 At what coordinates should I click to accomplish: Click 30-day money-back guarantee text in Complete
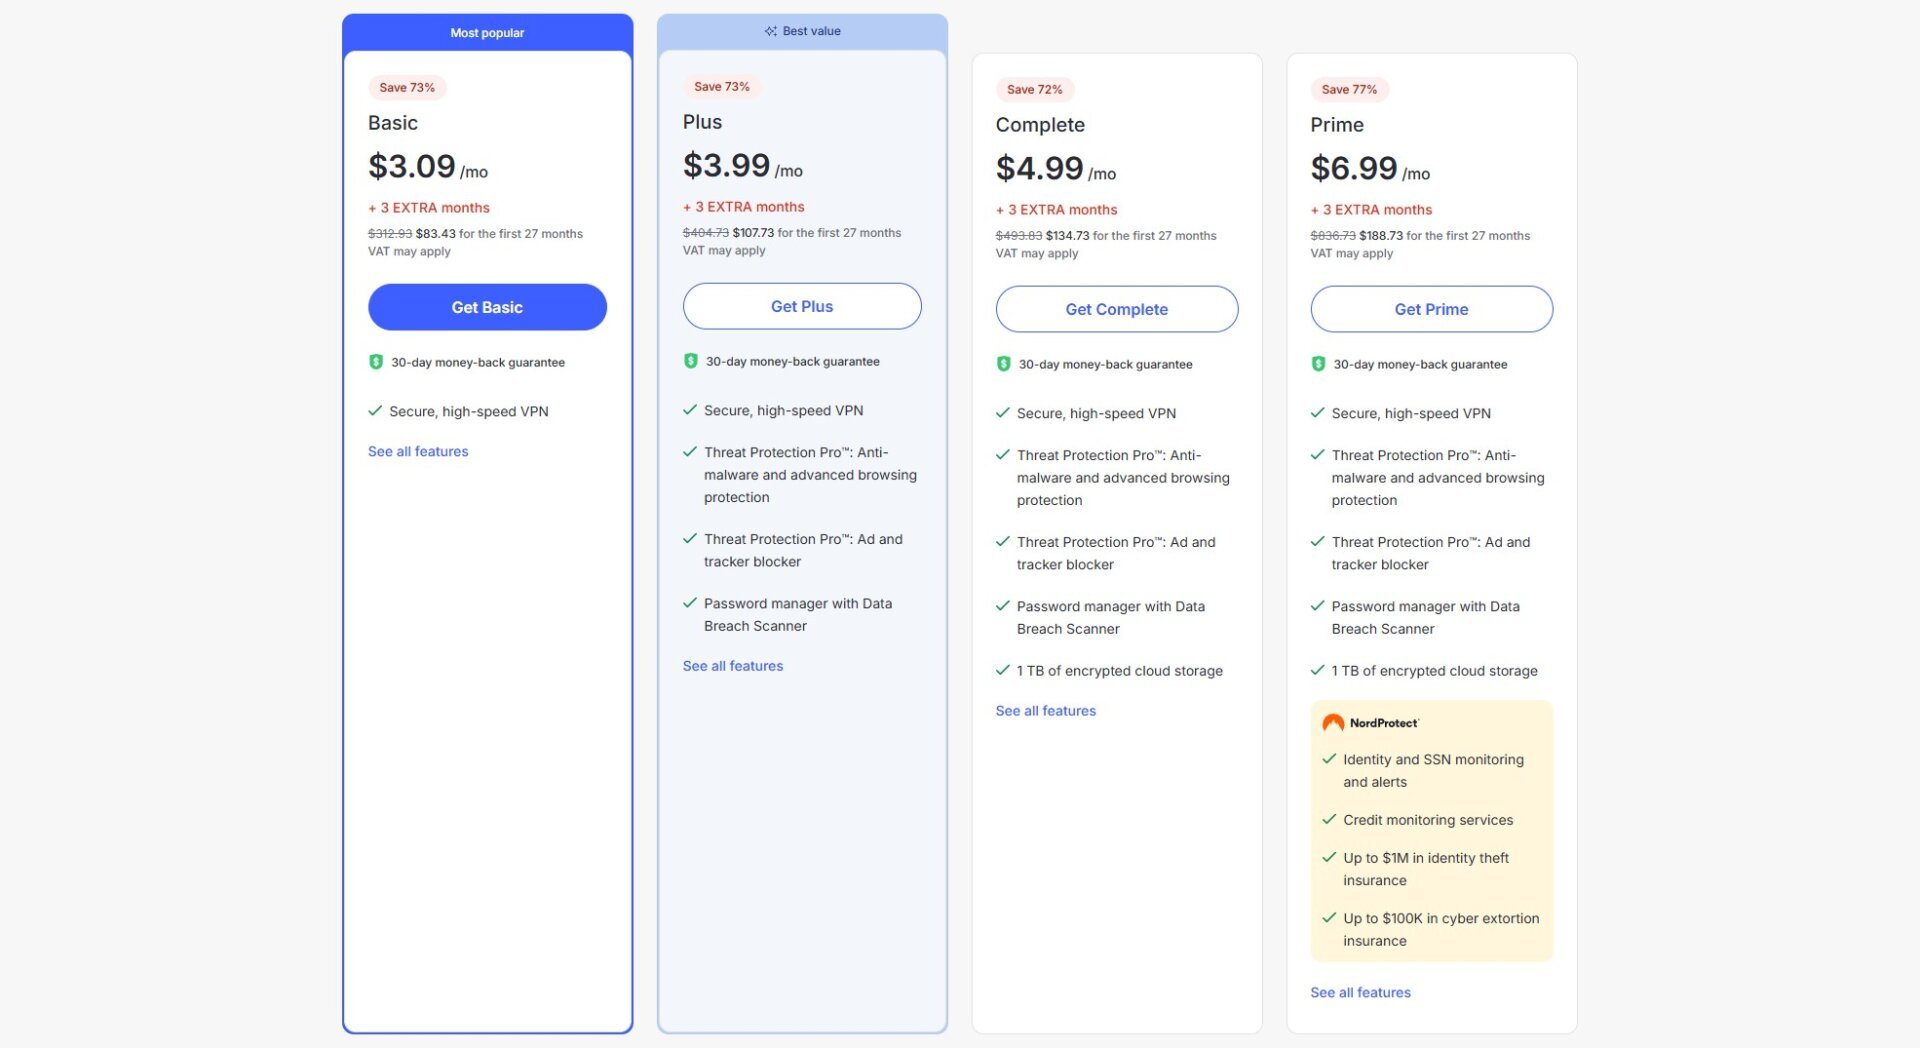click(1106, 364)
